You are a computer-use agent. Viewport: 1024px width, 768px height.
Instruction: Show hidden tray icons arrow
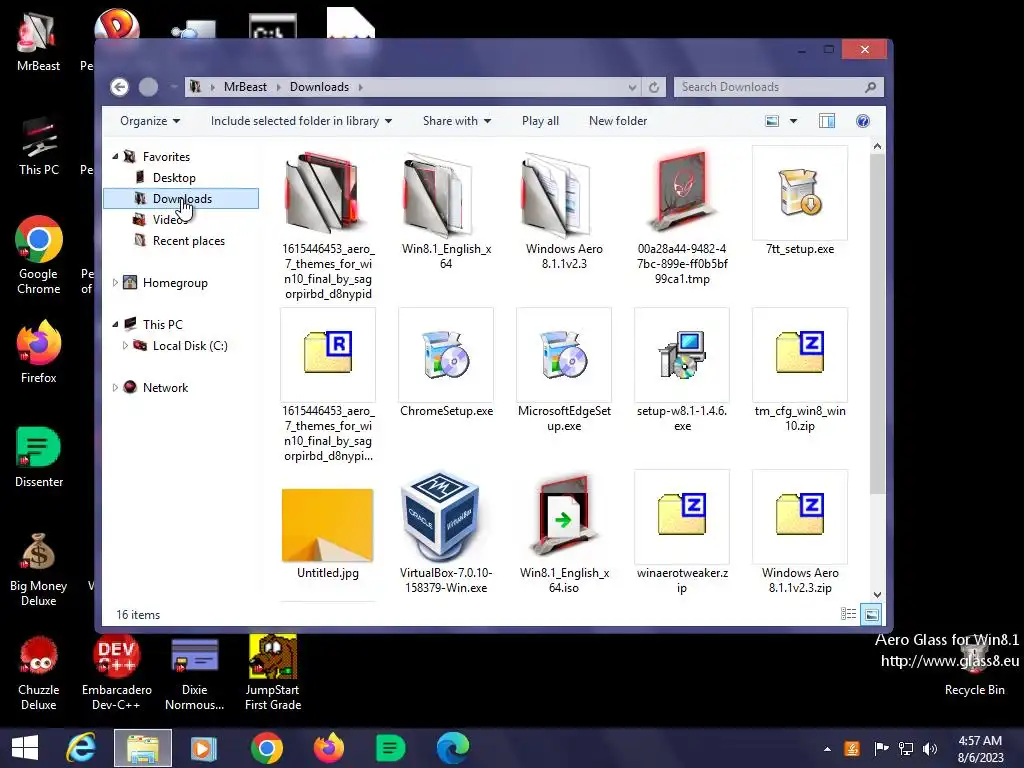pos(827,749)
